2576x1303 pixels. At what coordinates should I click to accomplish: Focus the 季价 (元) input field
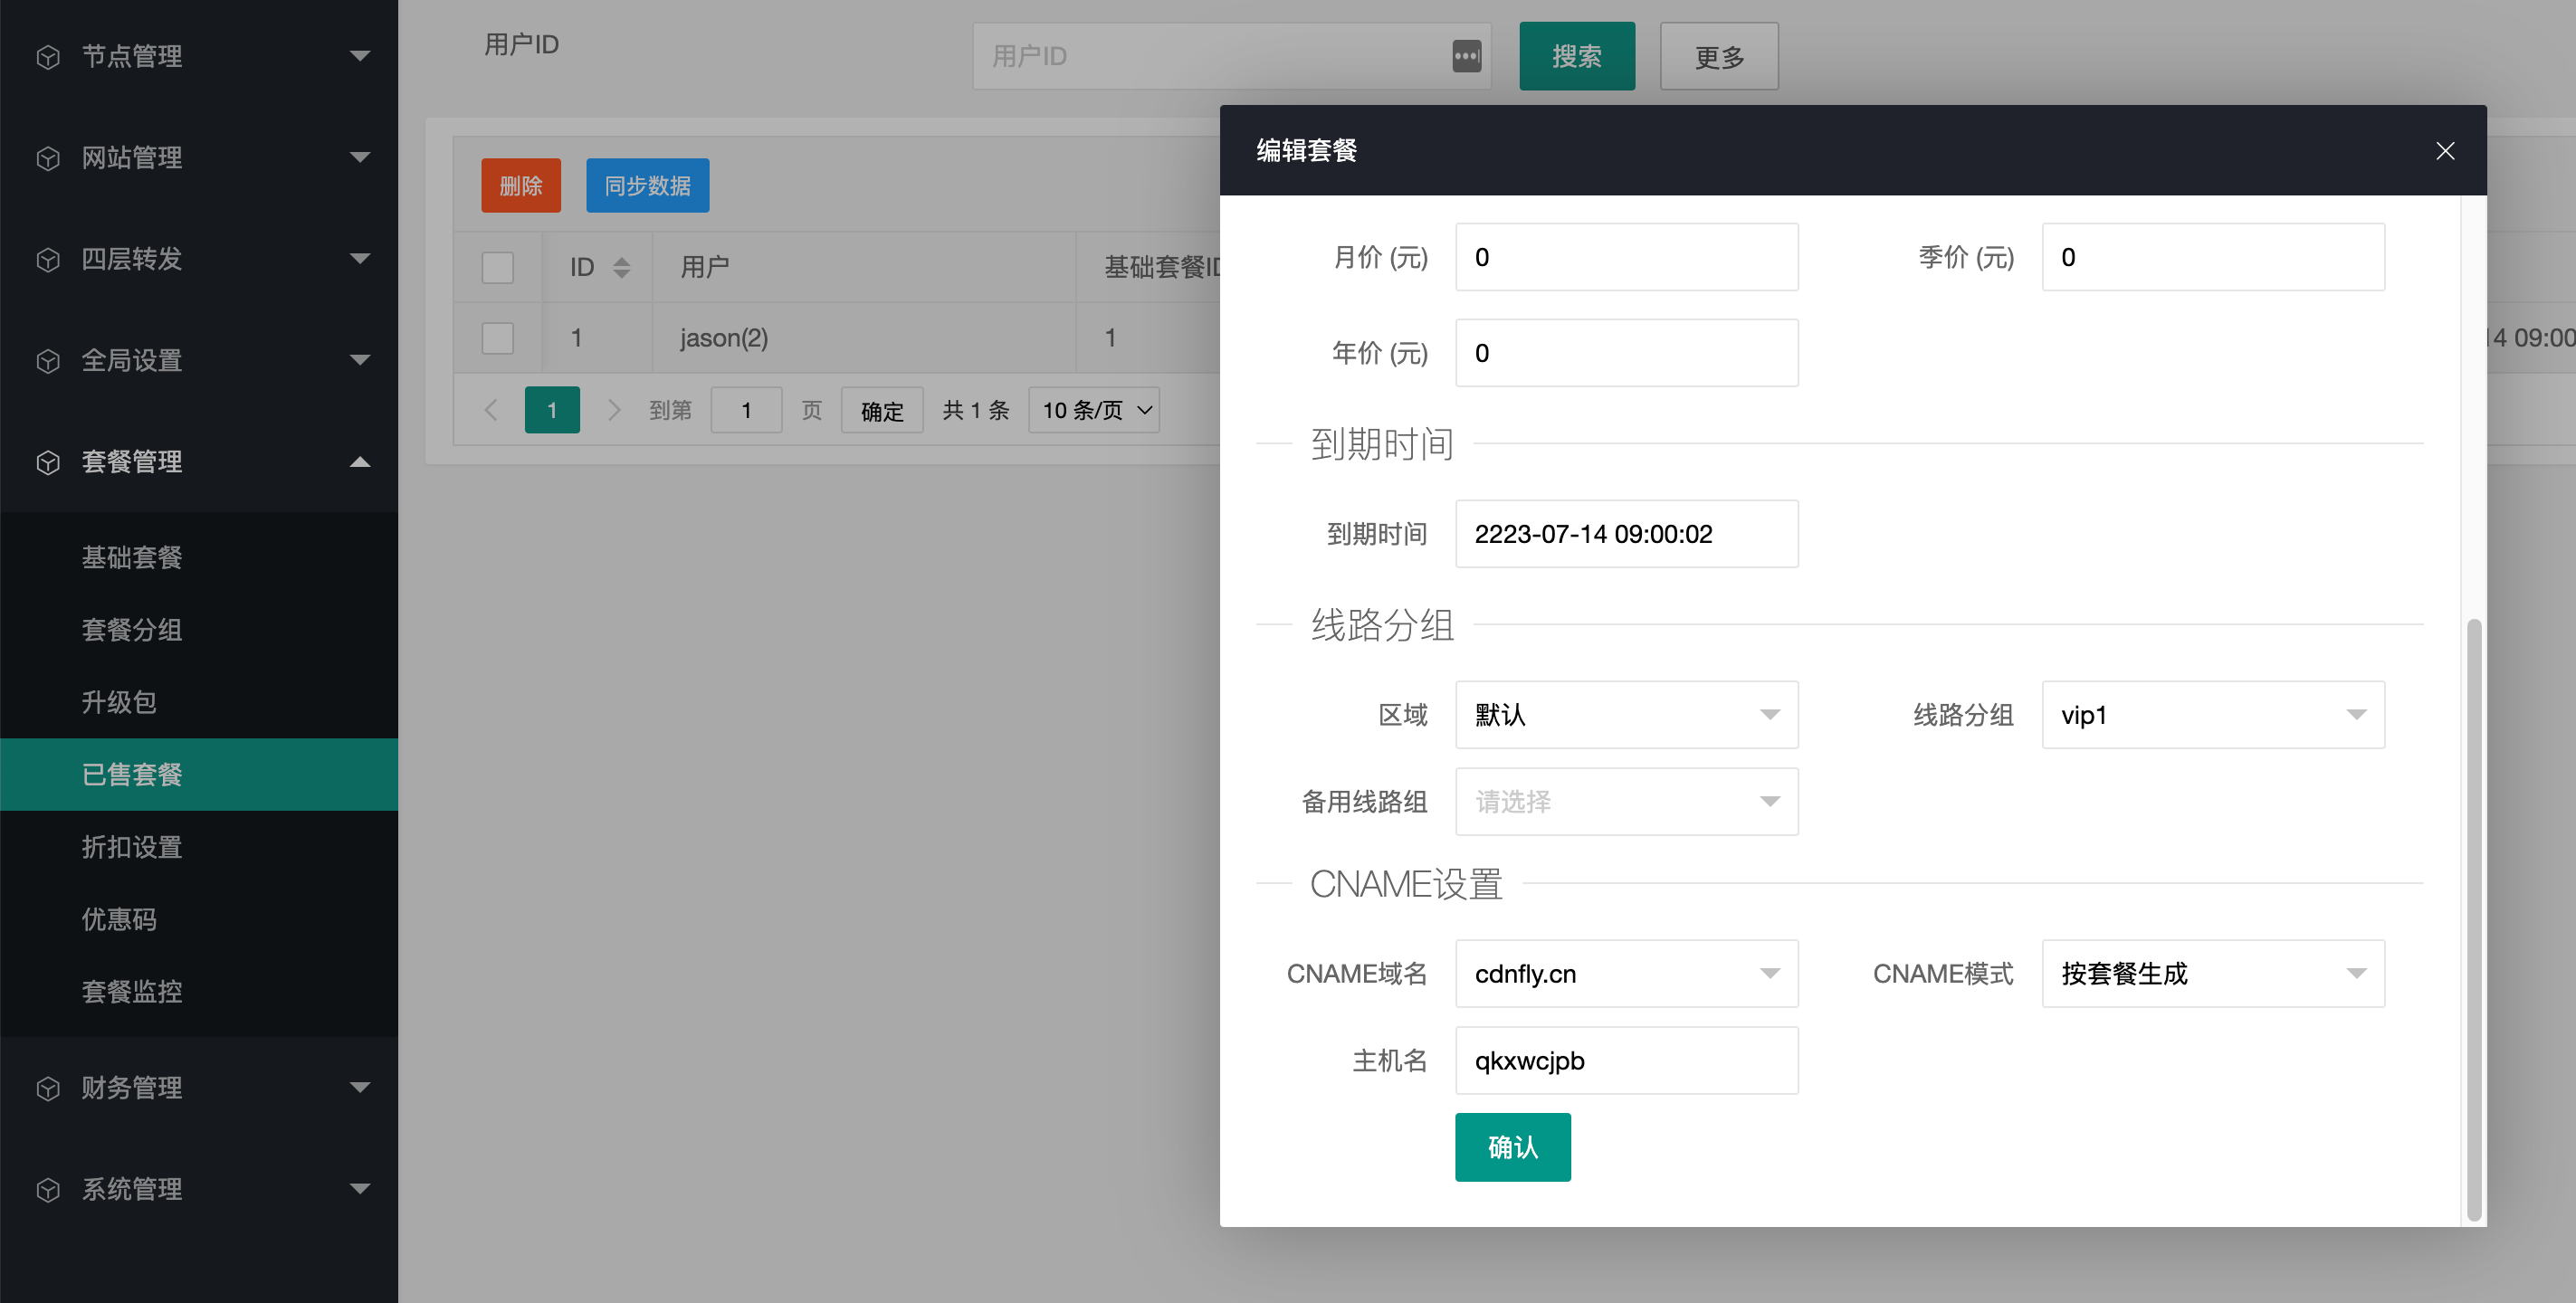point(2212,257)
